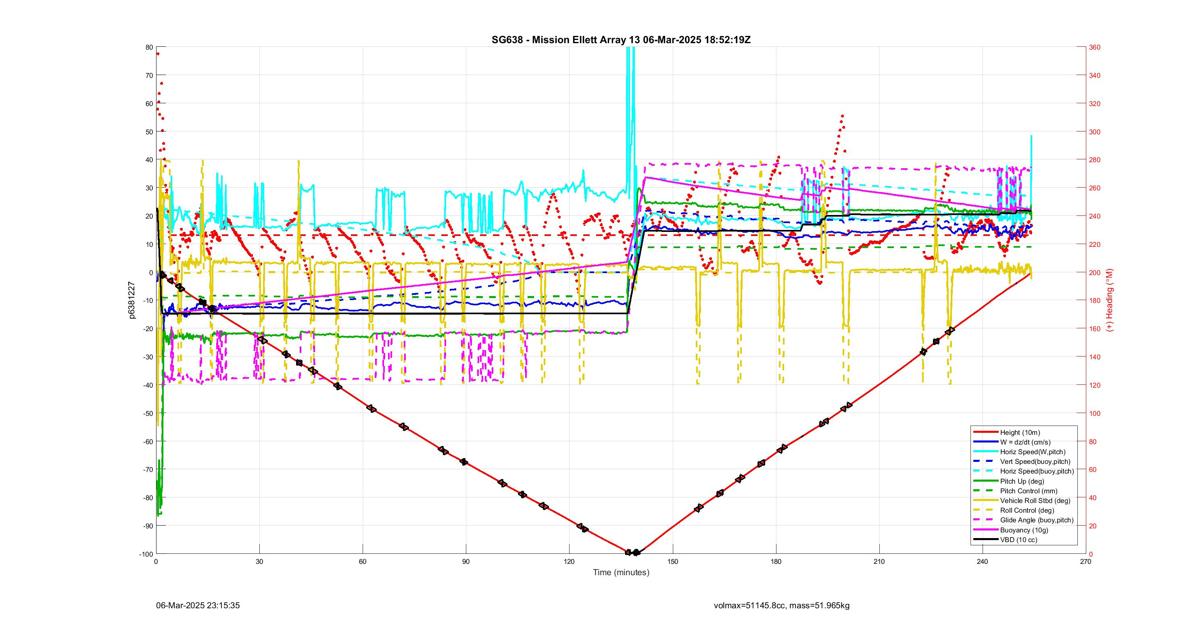Click the right heading axis tick label '360'

(x=1095, y=47)
